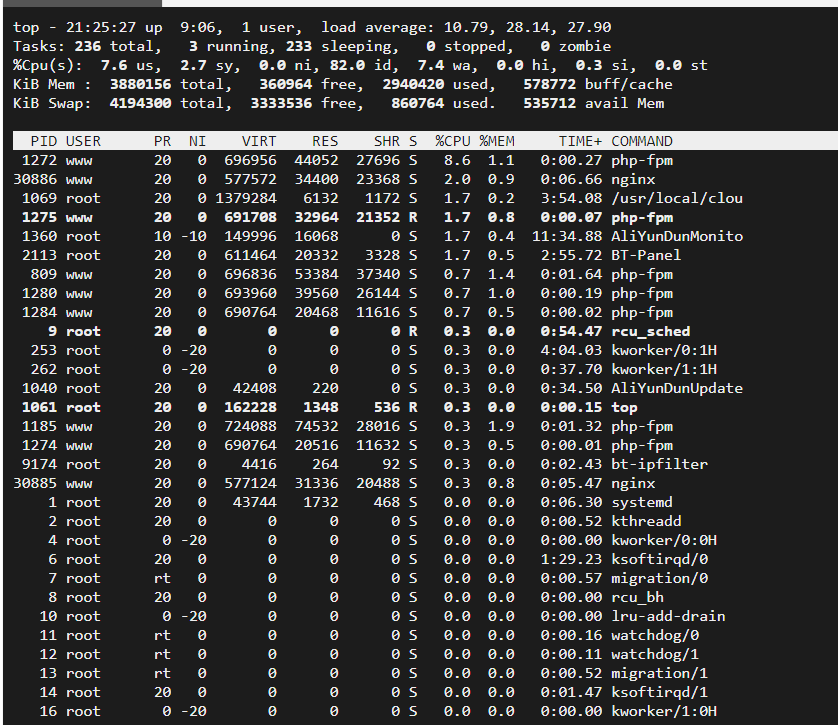Click the kthreadd command

click(646, 521)
